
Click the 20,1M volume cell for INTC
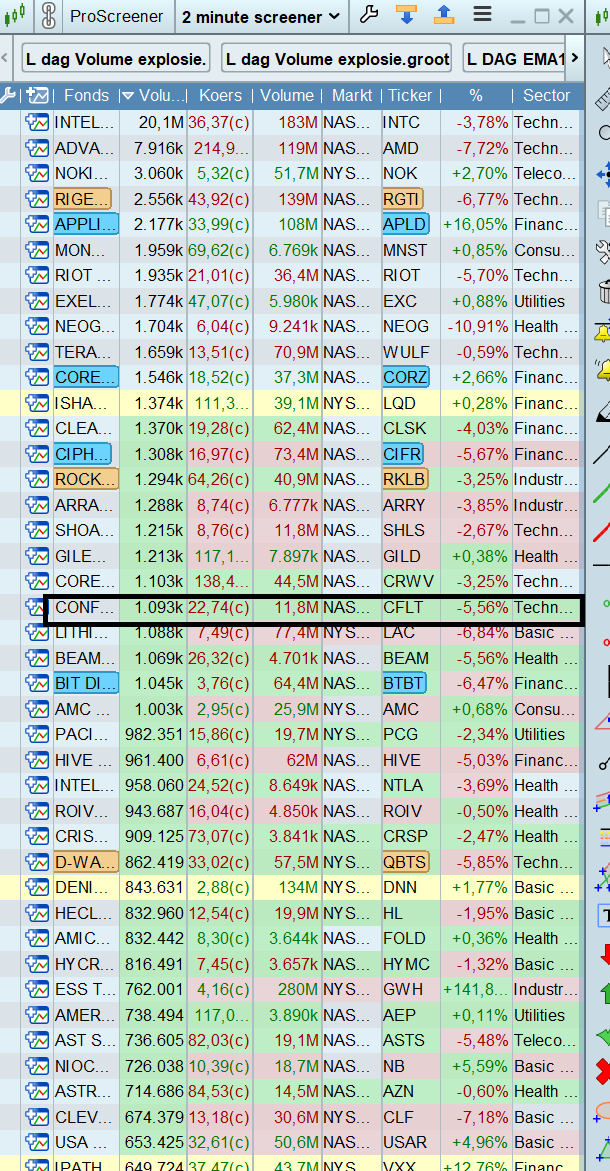point(153,122)
